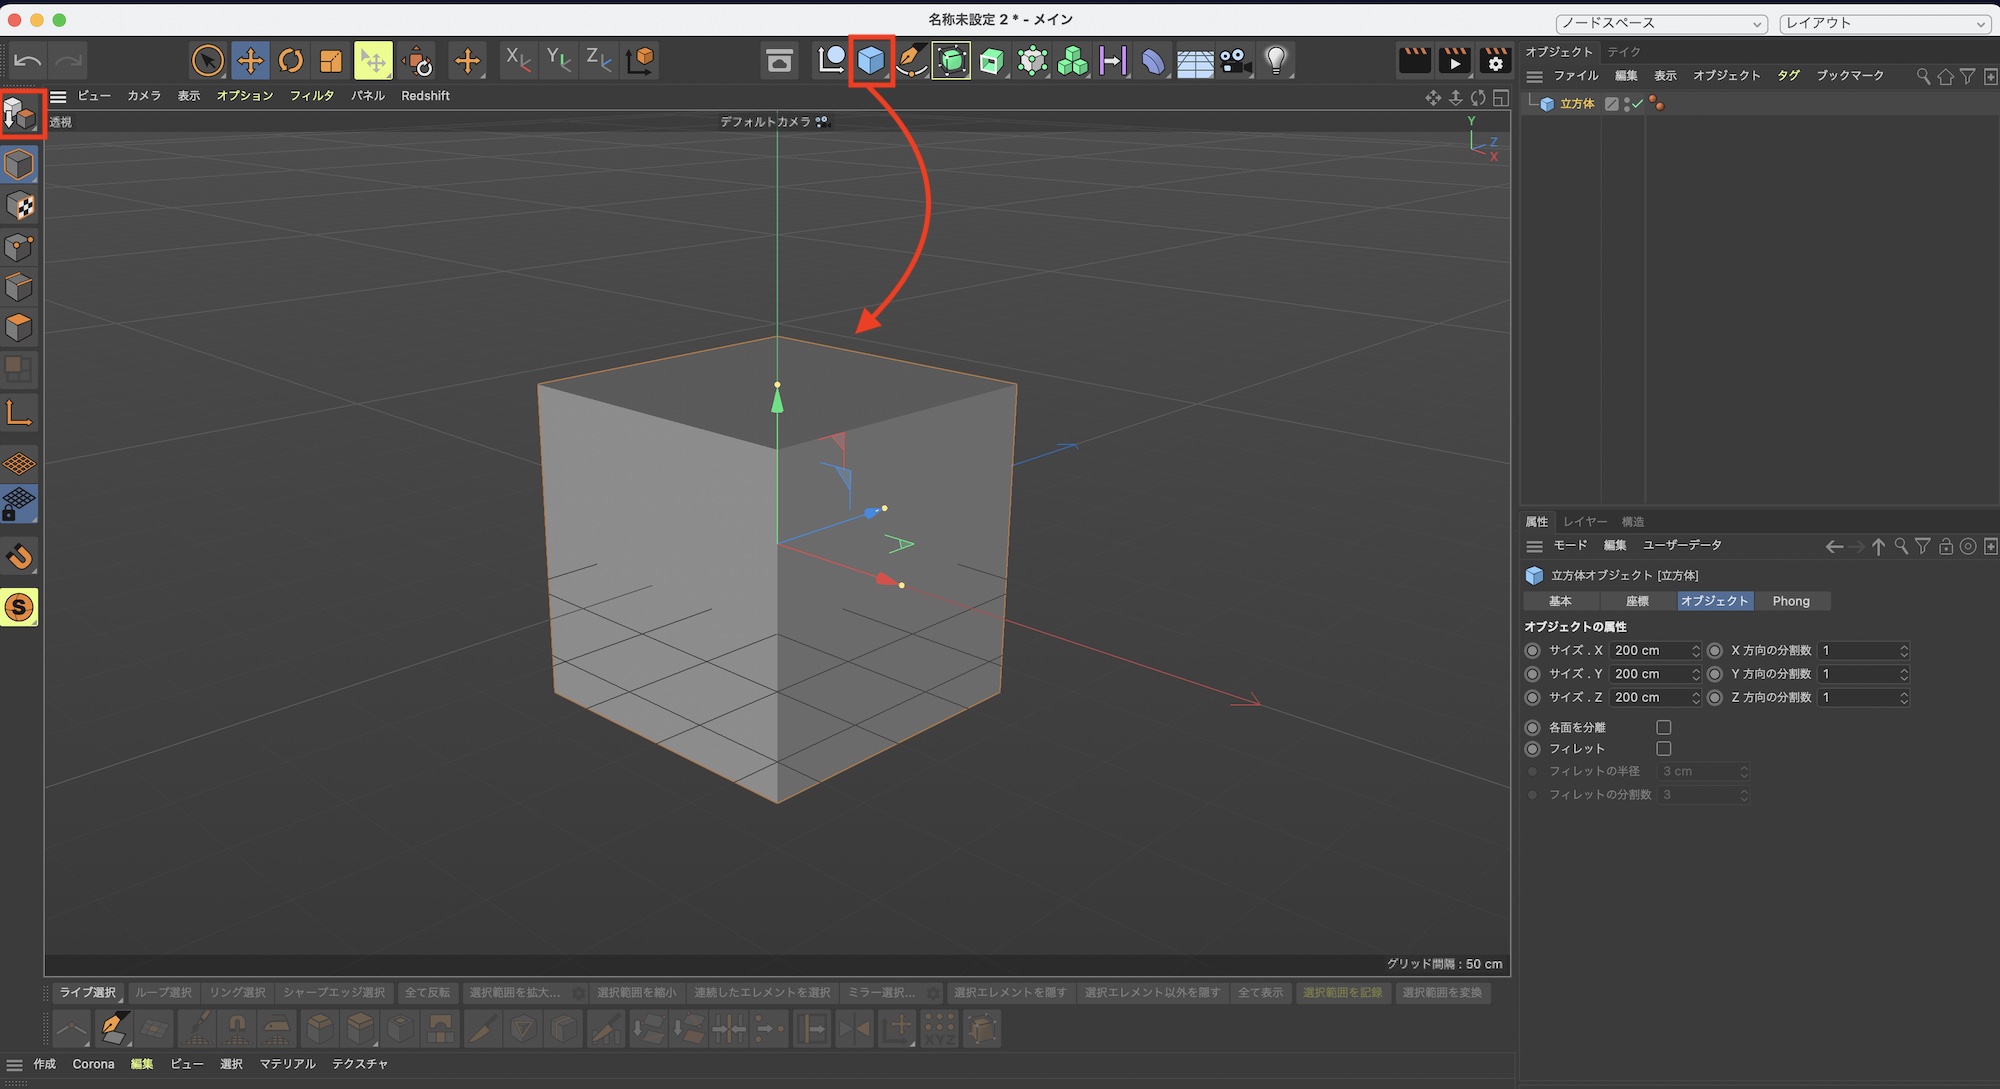Click the Make Editable icon in left sidebar
Image resolution: width=2000 pixels, height=1089 pixels.
[20, 115]
